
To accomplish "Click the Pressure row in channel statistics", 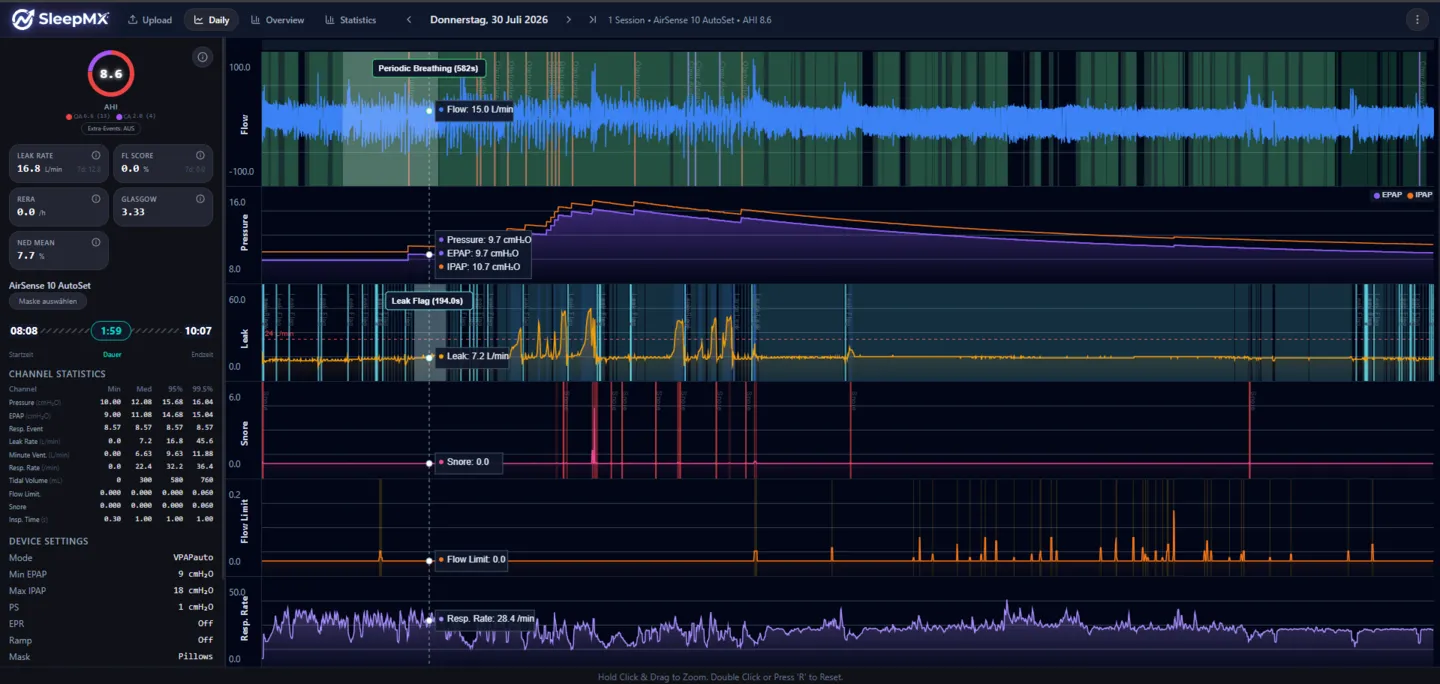I will click(x=110, y=401).
